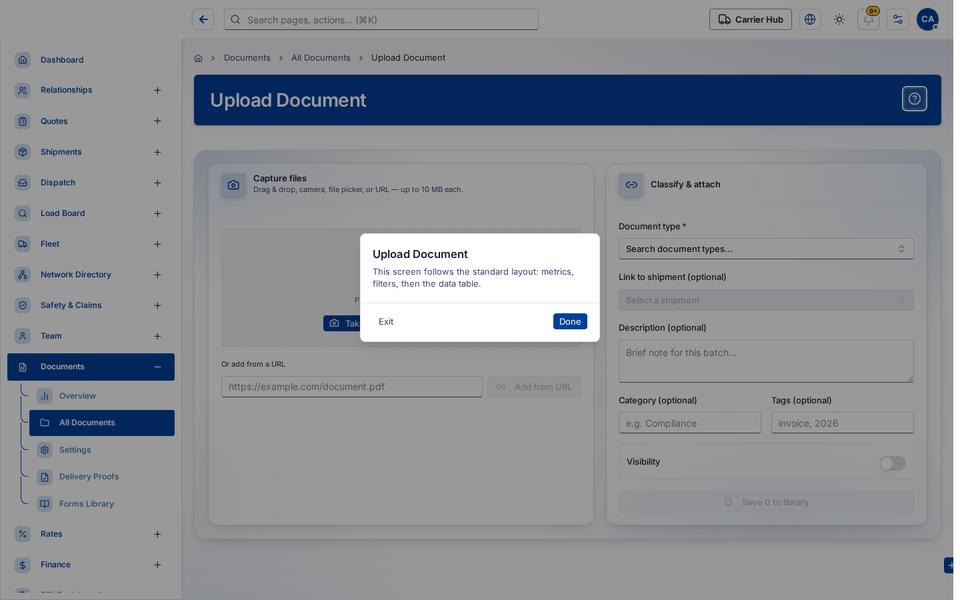
Task: Open the Document type dropdown
Action: click(x=765, y=249)
